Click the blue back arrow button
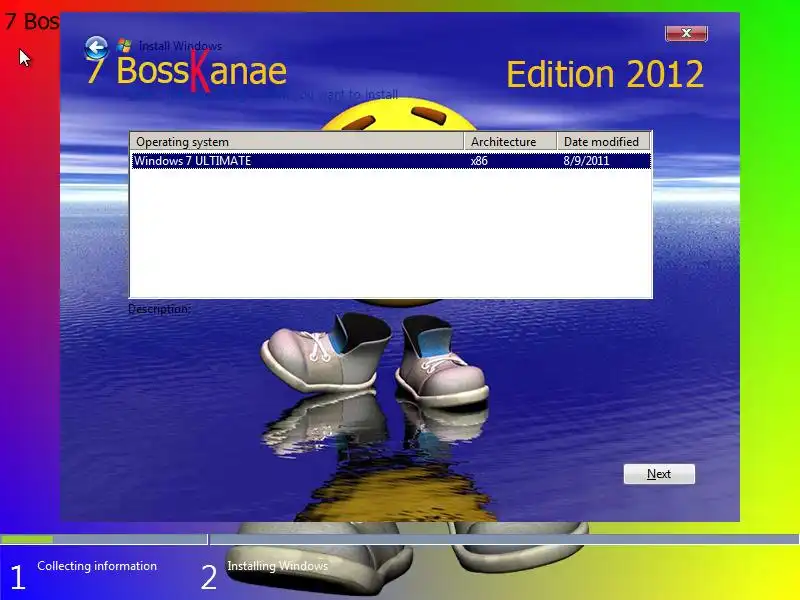Screen dimensions: 800x600 click(96, 48)
